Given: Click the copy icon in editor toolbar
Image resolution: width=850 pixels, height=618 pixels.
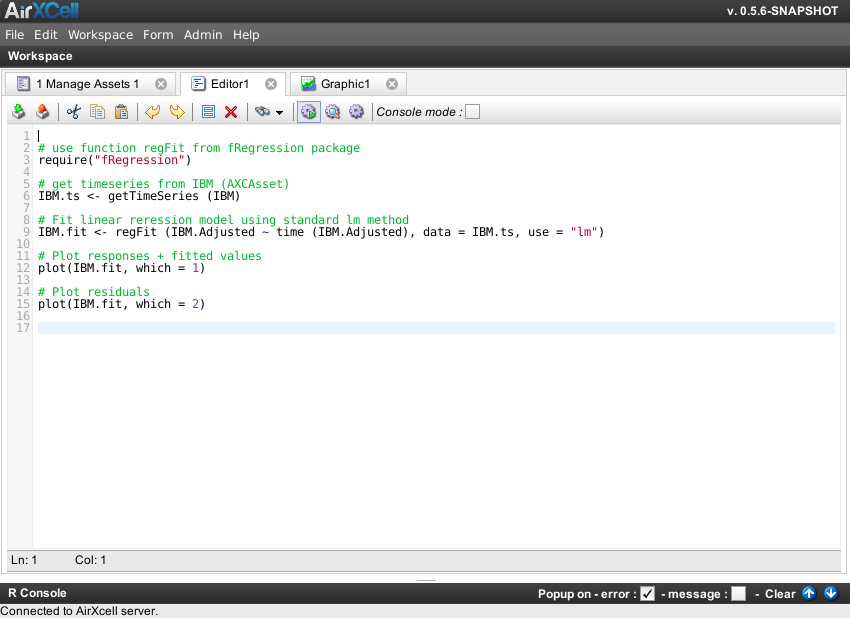Looking at the screenshot, I should (98, 112).
